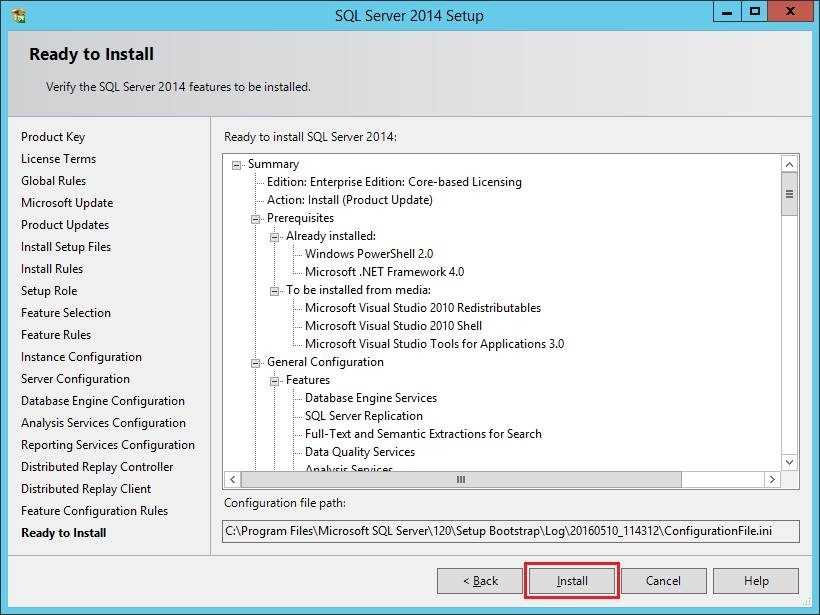Viewport: 820px width, 615px height.
Task: Select Microsoft Visual Studio 2010 Shell row
Action: [x=393, y=326]
